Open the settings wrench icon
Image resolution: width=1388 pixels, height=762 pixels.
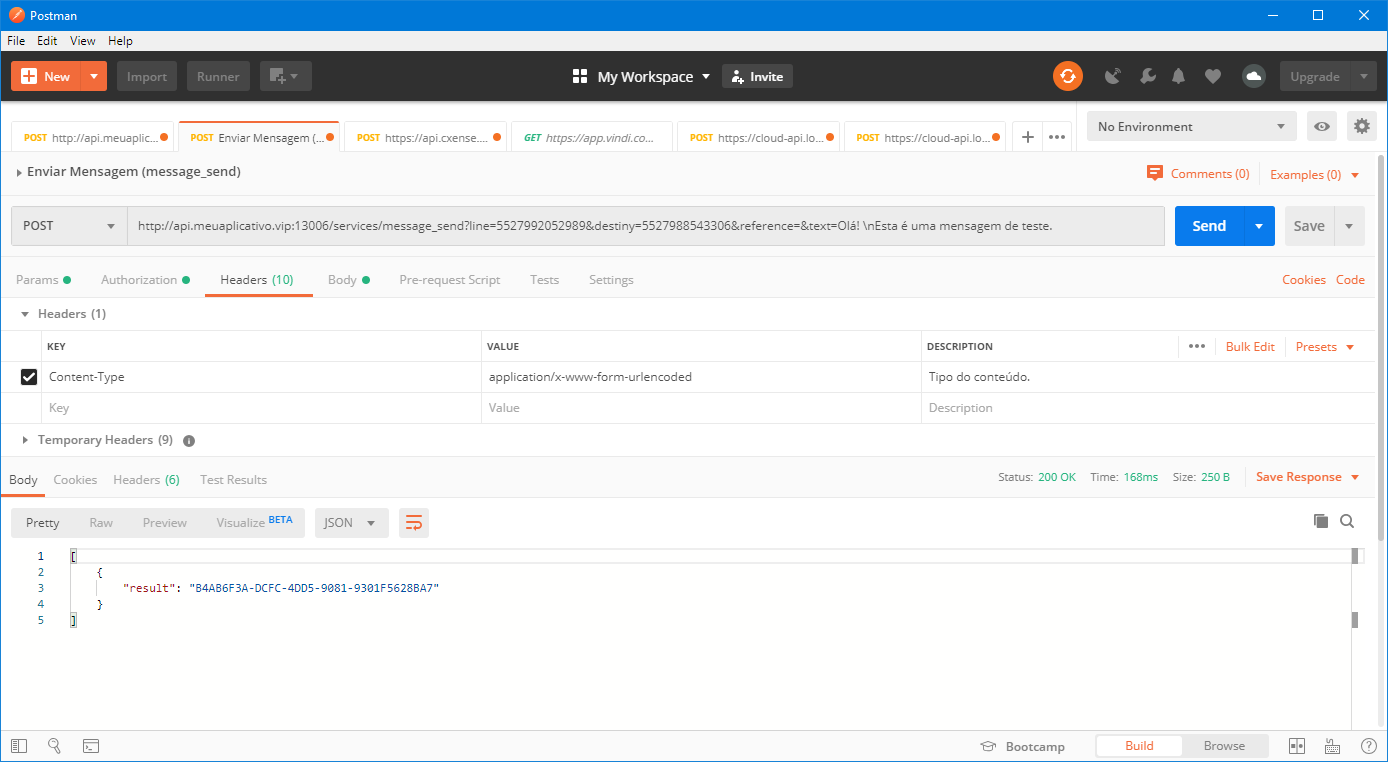1147,76
